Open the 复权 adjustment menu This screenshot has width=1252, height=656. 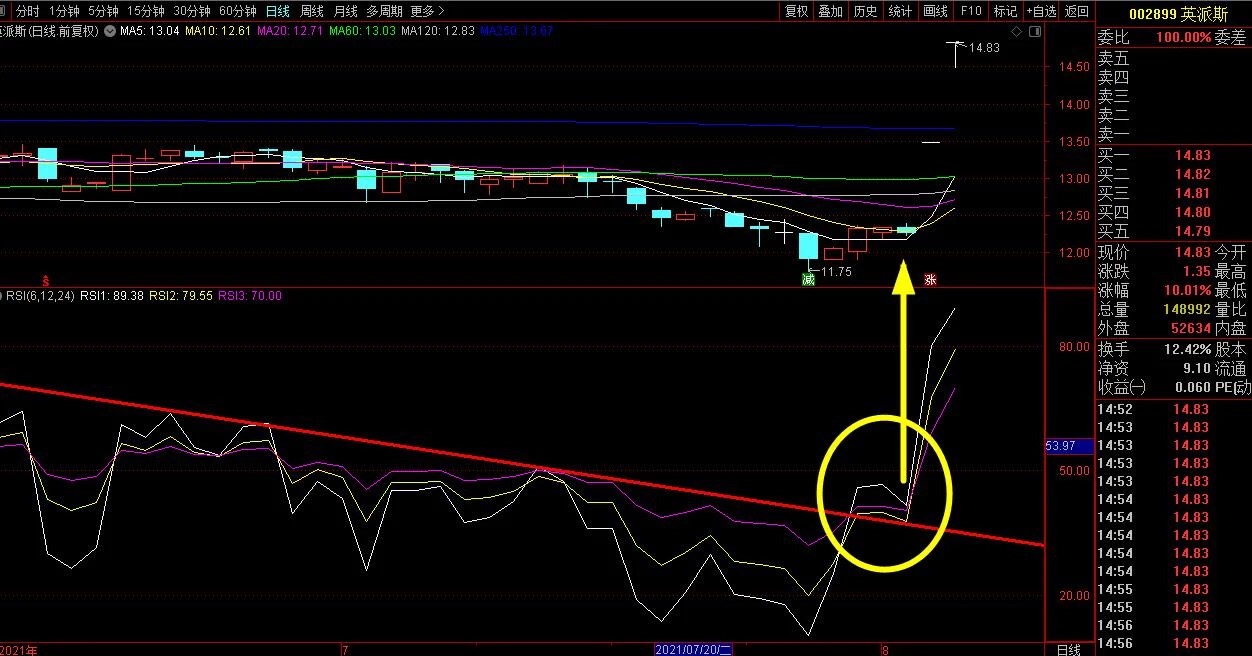pyautogui.click(x=796, y=11)
